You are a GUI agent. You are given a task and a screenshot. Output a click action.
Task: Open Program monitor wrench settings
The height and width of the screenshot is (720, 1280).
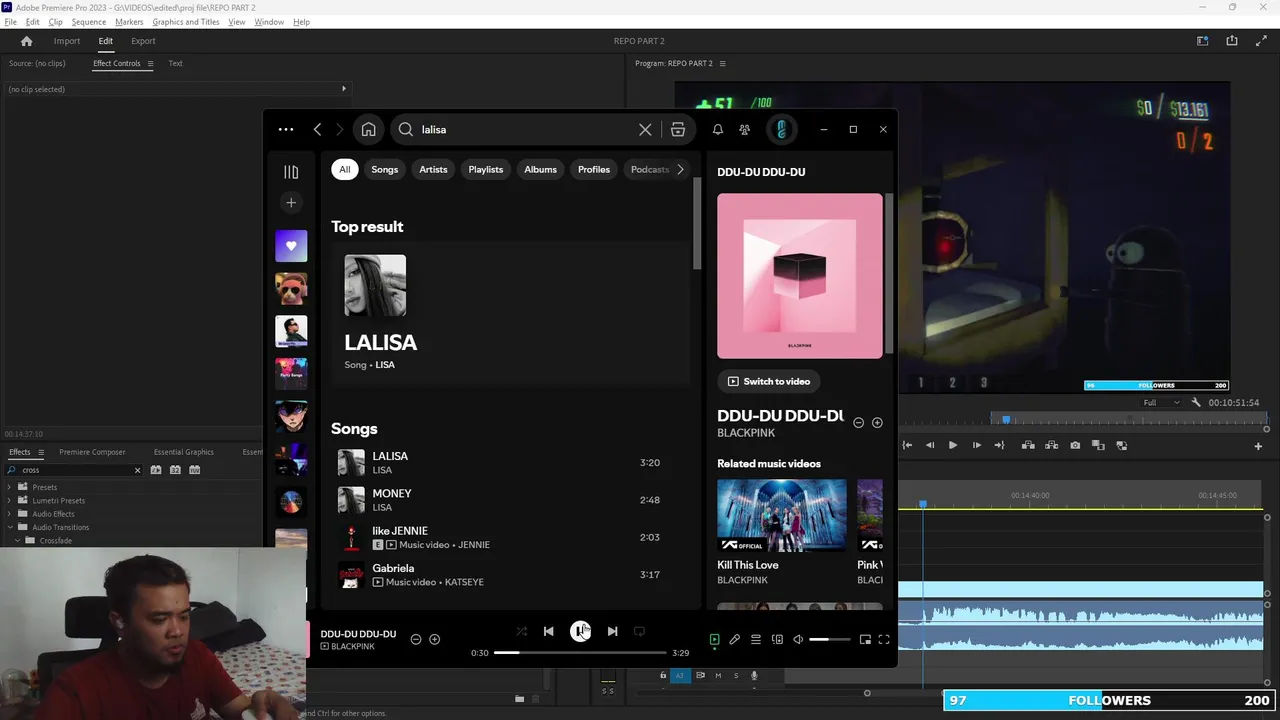click(x=1196, y=402)
